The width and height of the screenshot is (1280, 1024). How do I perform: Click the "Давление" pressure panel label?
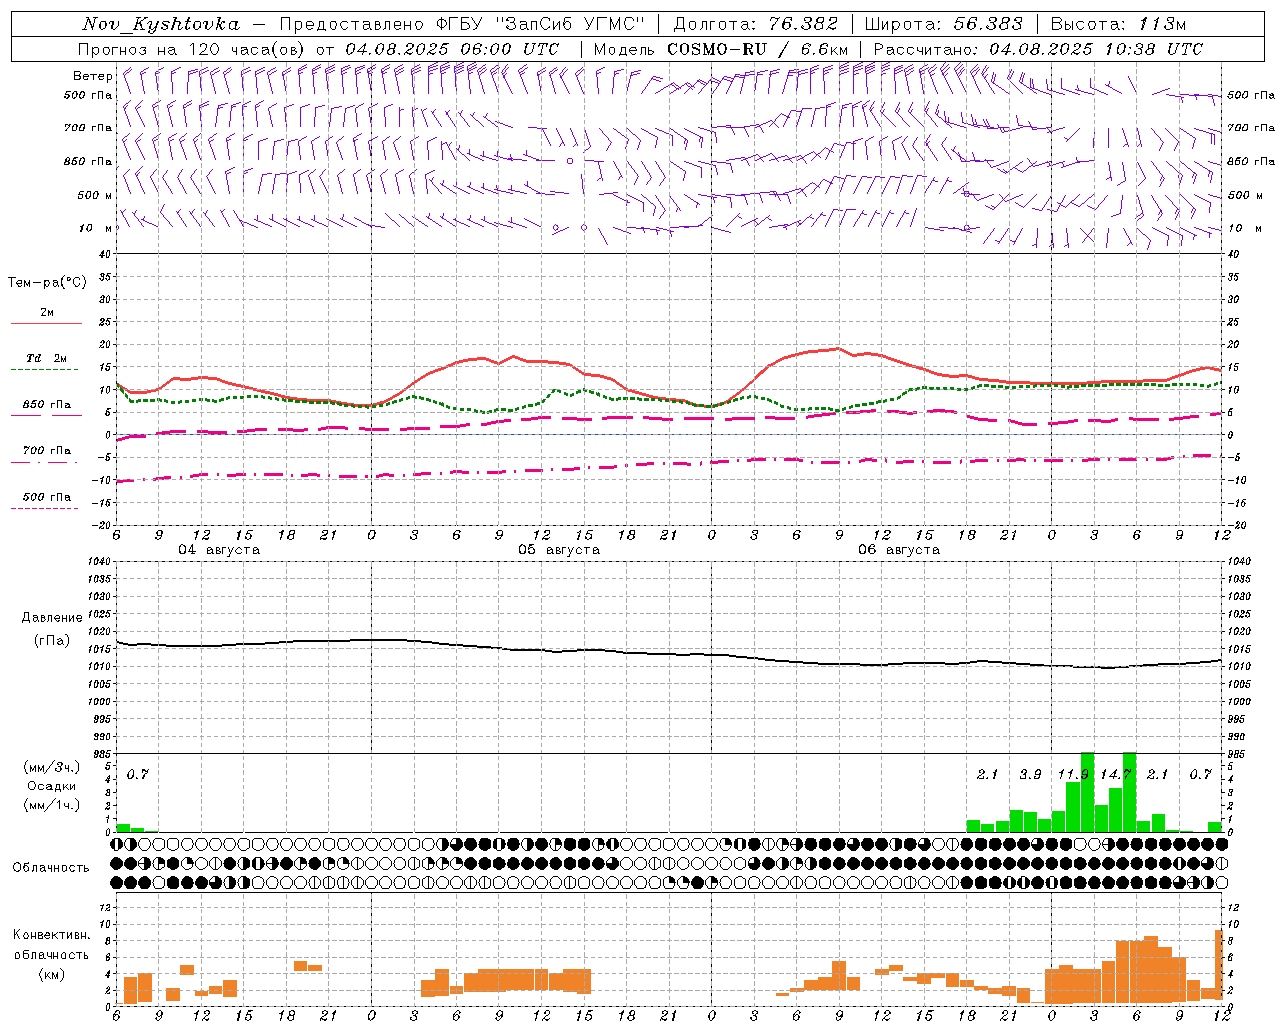(52, 618)
